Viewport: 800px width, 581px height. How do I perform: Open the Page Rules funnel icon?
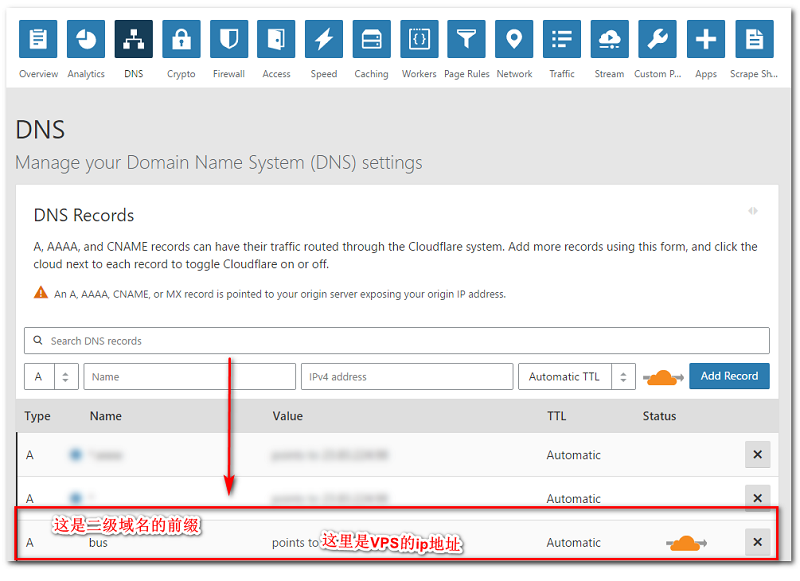(467, 40)
